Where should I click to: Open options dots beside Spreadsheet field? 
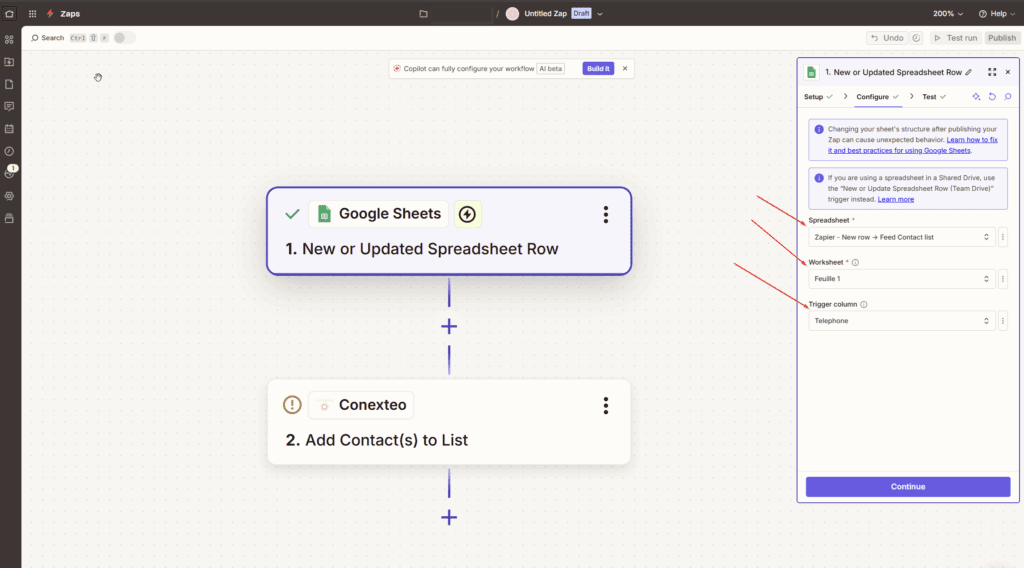click(x=1003, y=237)
